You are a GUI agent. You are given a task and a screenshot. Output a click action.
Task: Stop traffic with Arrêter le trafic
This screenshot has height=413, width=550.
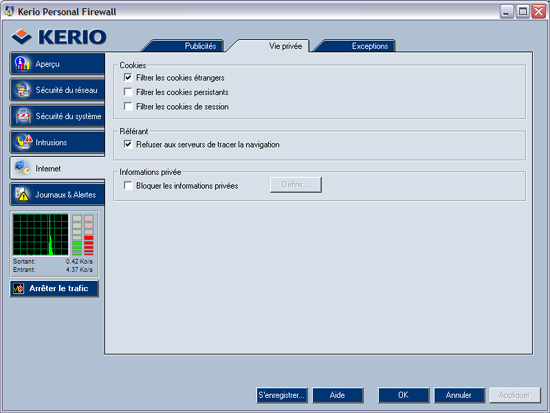54,289
